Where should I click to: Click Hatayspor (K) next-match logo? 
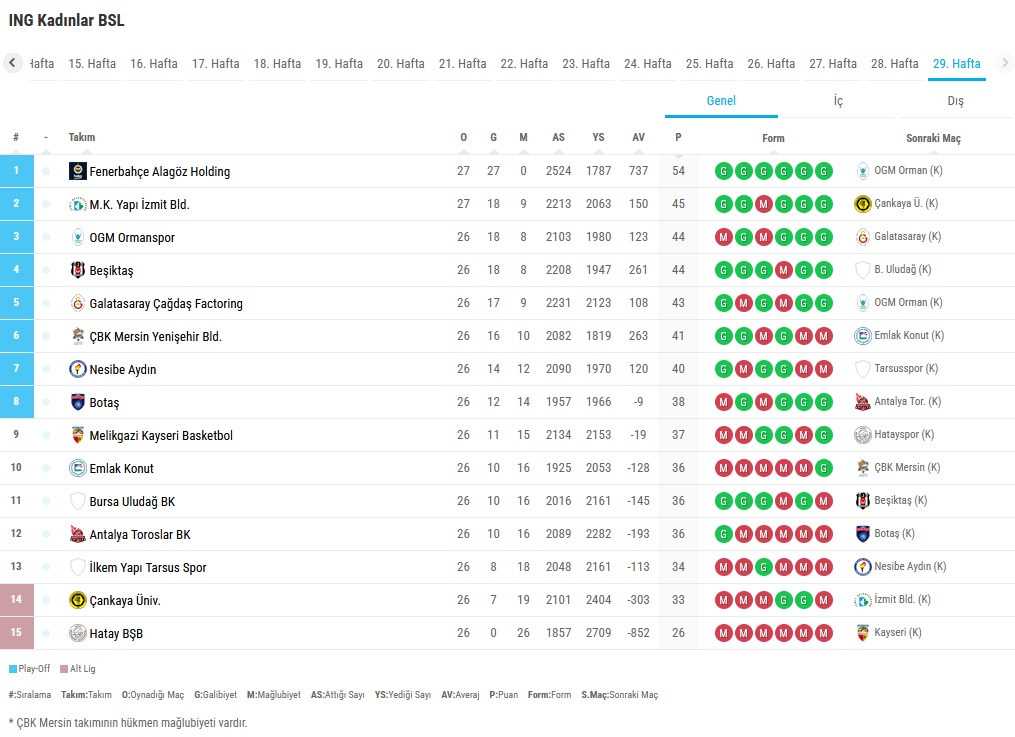pyautogui.click(x=862, y=435)
